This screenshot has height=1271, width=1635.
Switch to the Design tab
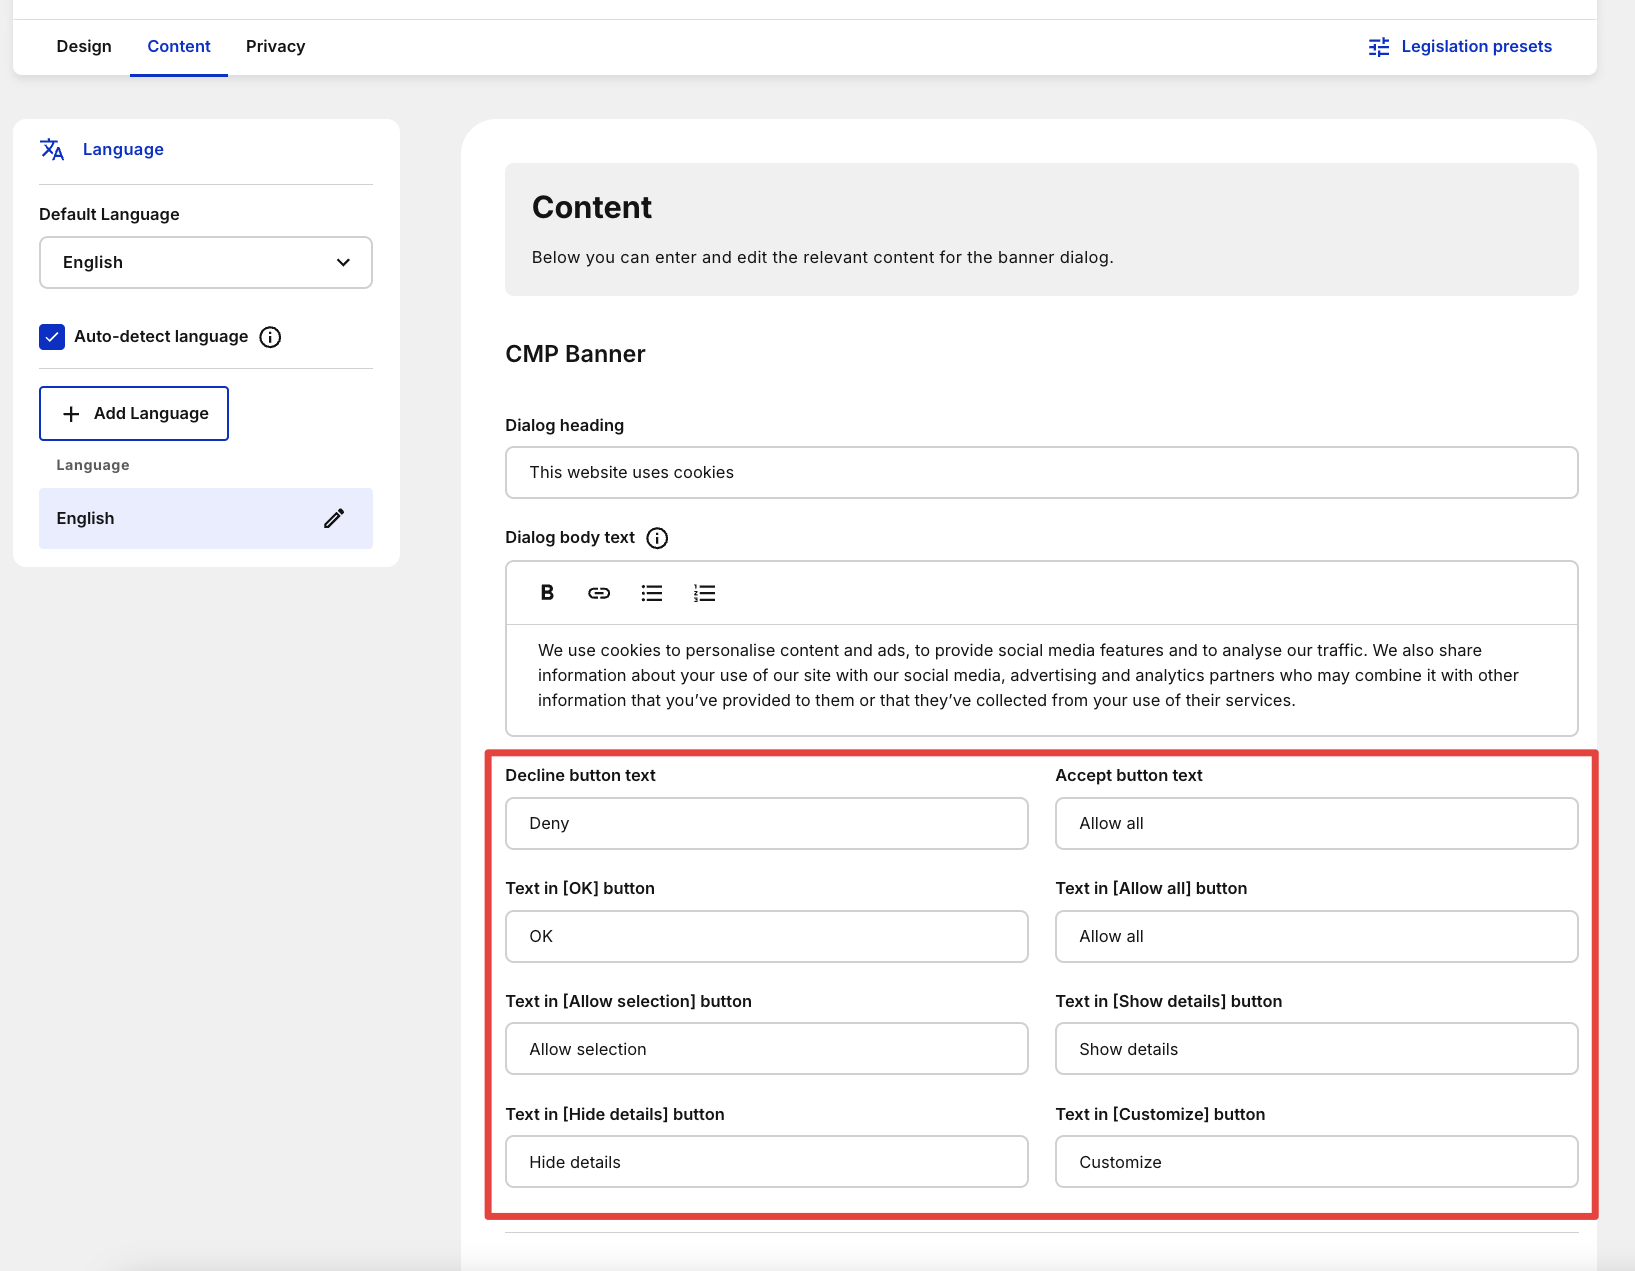click(x=84, y=46)
